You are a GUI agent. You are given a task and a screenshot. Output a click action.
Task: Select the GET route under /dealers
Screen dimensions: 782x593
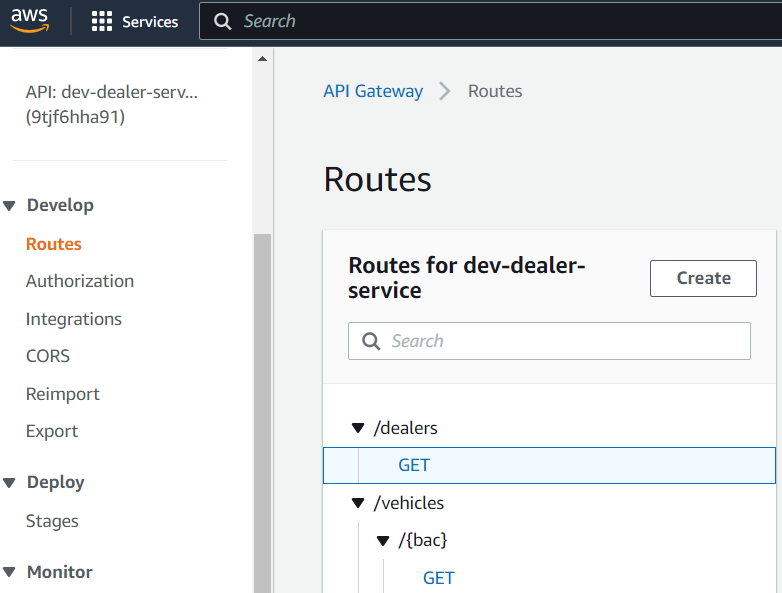click(x=414, y=465)
